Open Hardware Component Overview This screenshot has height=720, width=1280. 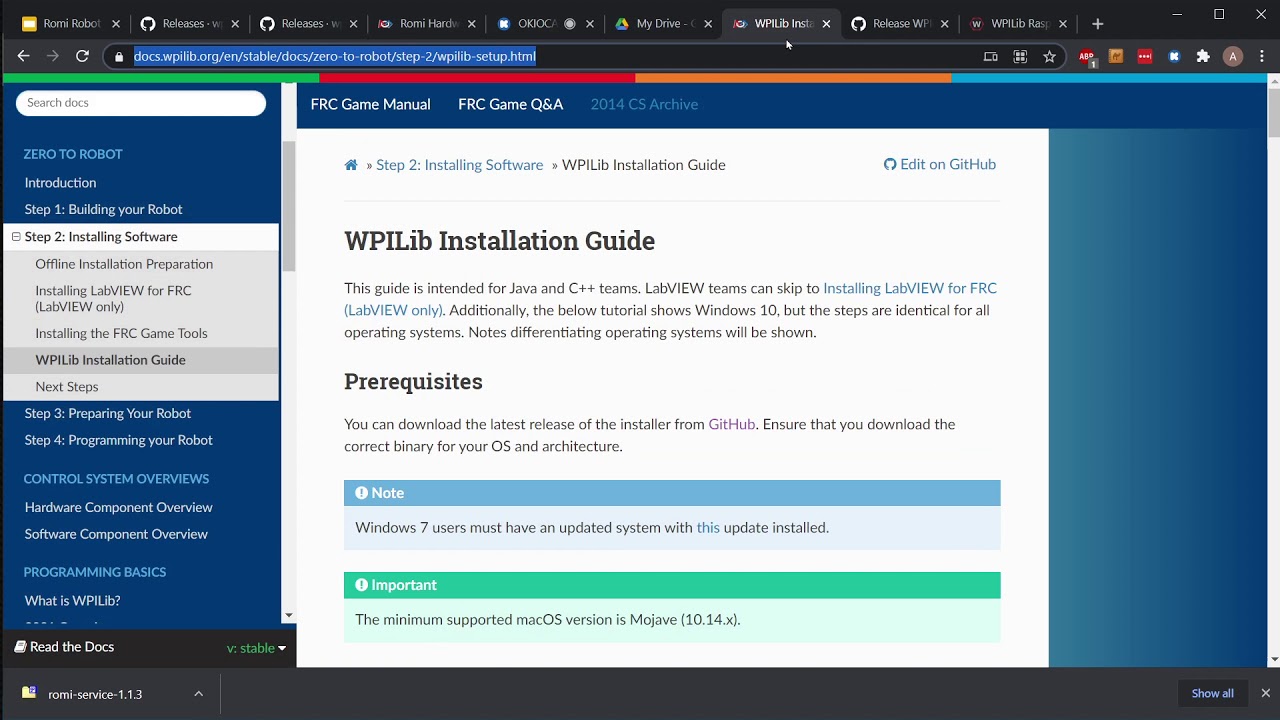(x=118, y=507)
